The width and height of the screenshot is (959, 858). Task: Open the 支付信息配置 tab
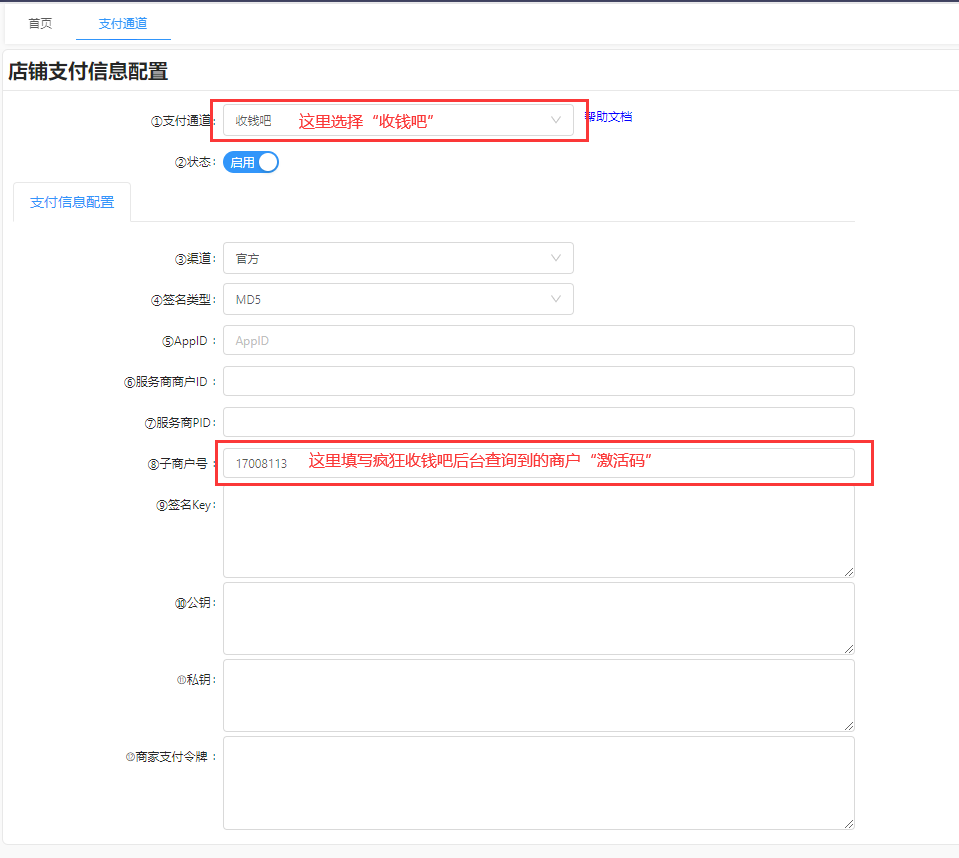pos(72,202)
